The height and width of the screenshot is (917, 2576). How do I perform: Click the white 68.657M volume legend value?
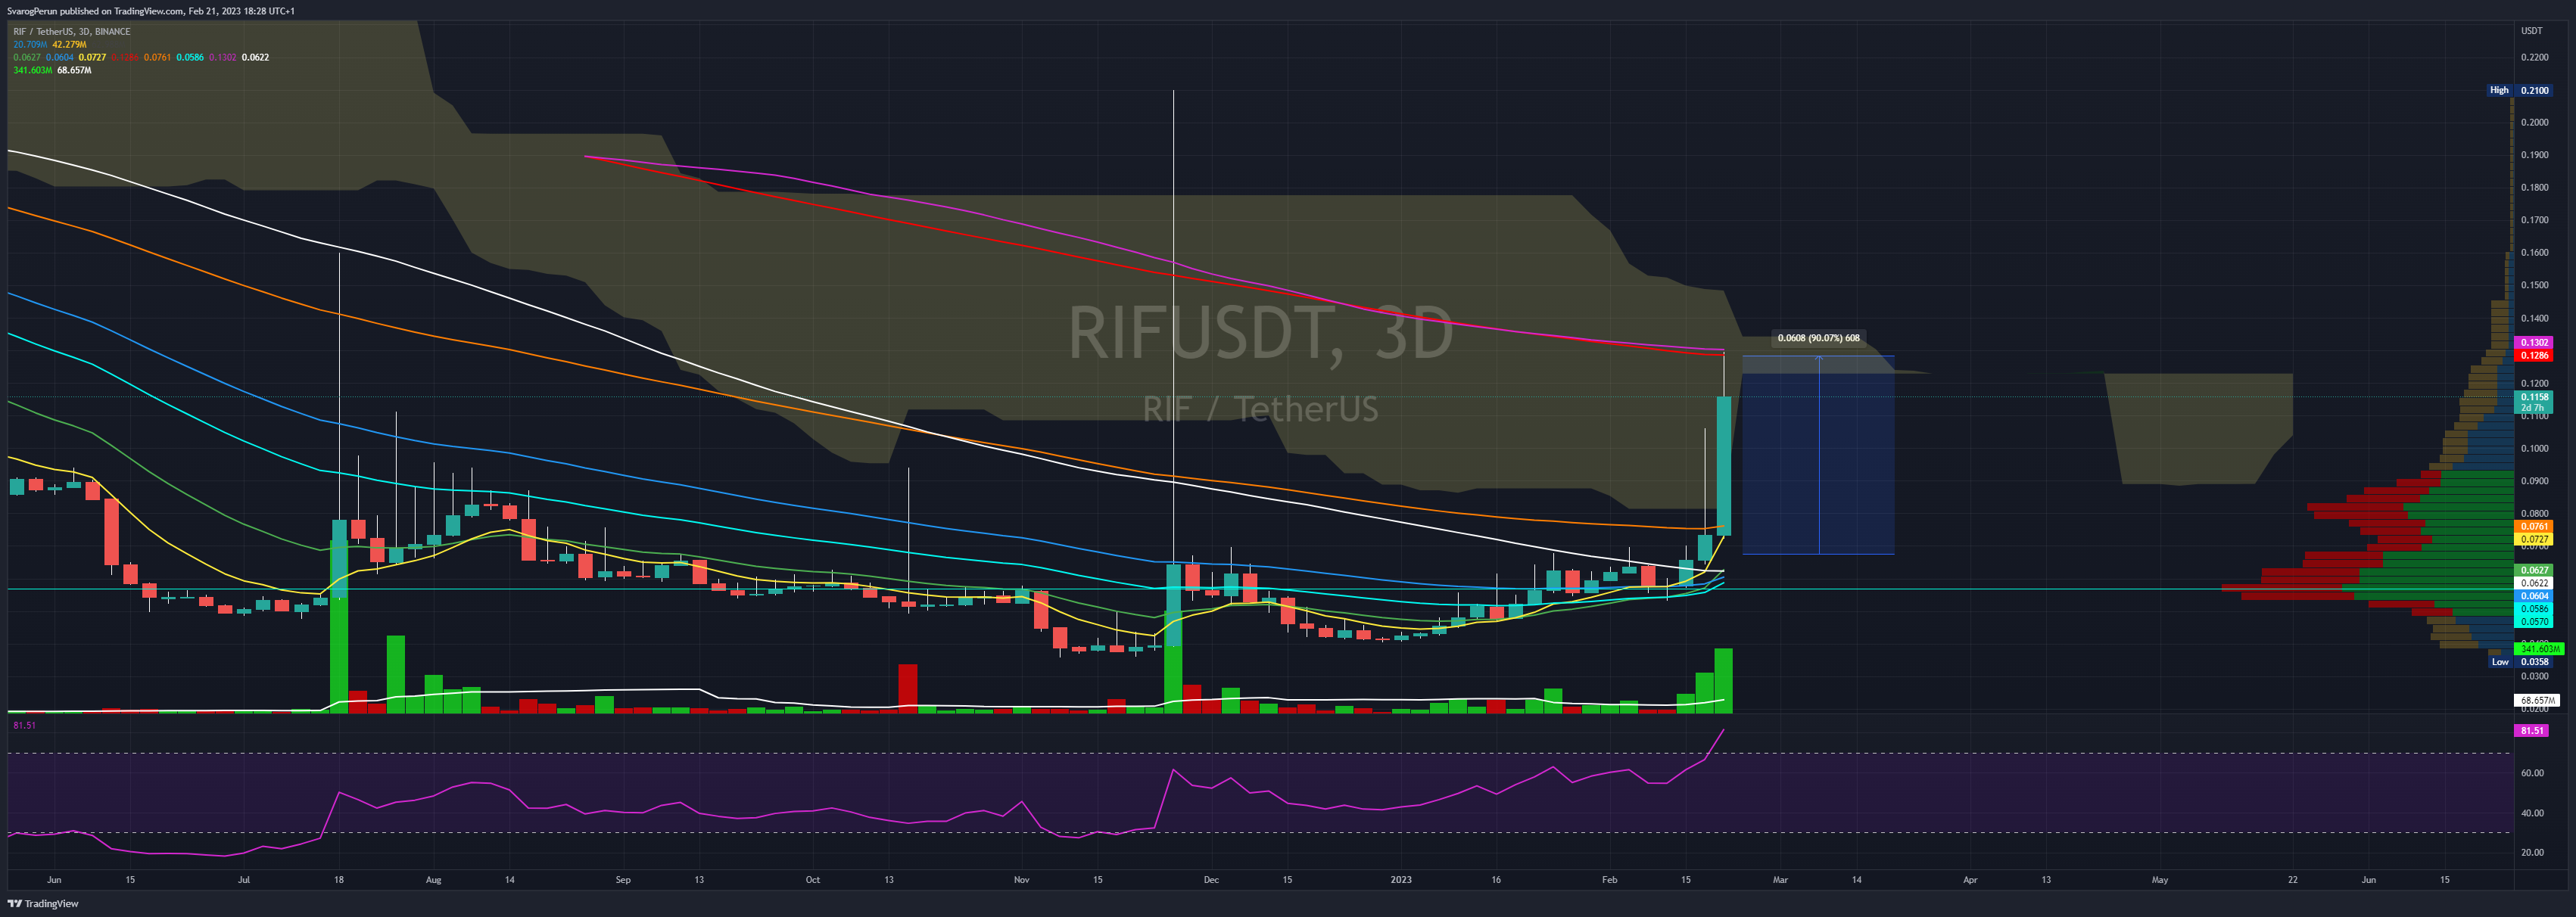click(74, 71)
